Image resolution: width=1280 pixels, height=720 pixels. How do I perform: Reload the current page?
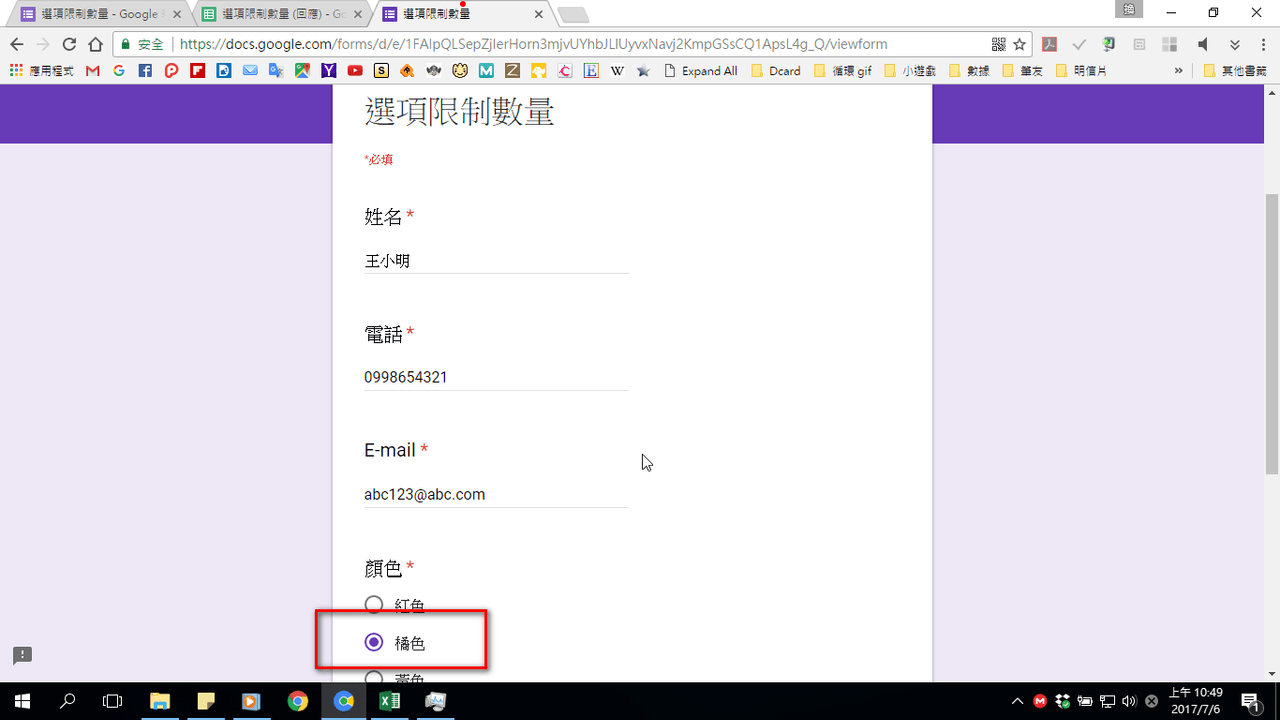(x=69, y=44)
